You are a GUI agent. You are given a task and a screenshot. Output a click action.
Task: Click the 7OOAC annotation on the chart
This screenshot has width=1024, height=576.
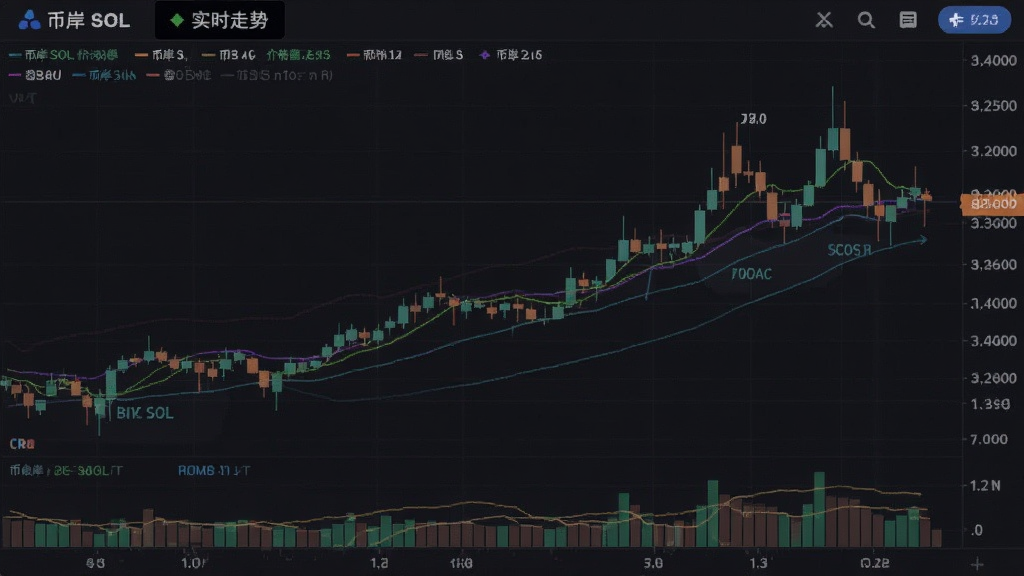click(751, 274)
